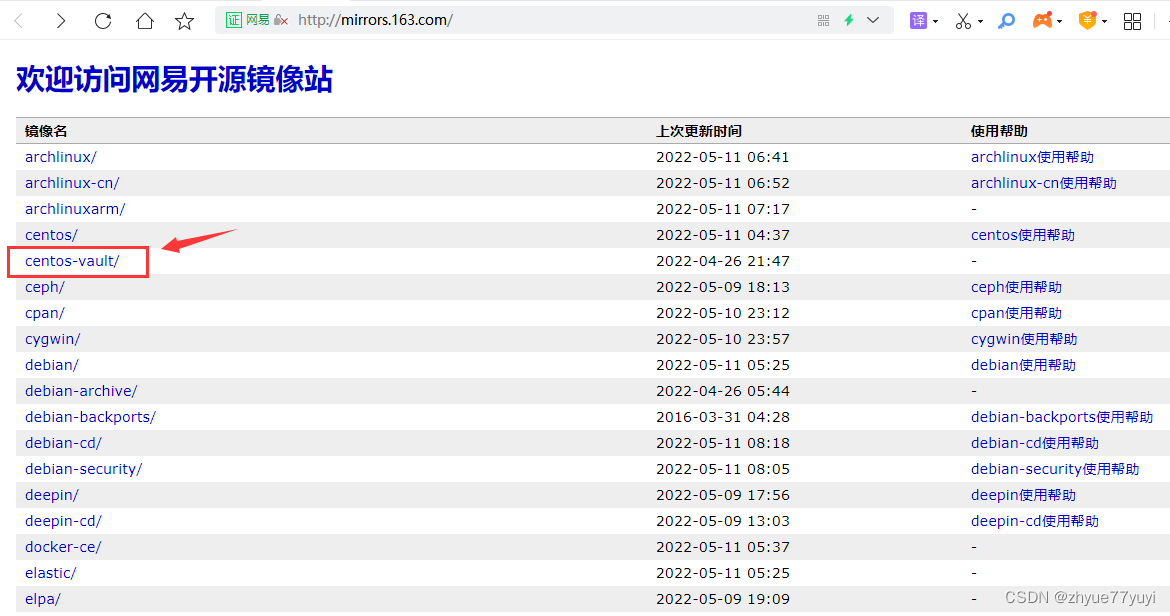Open the centos/ mirror directory
The height and width of the screenshot is (616, 1170).
[51, 235]
